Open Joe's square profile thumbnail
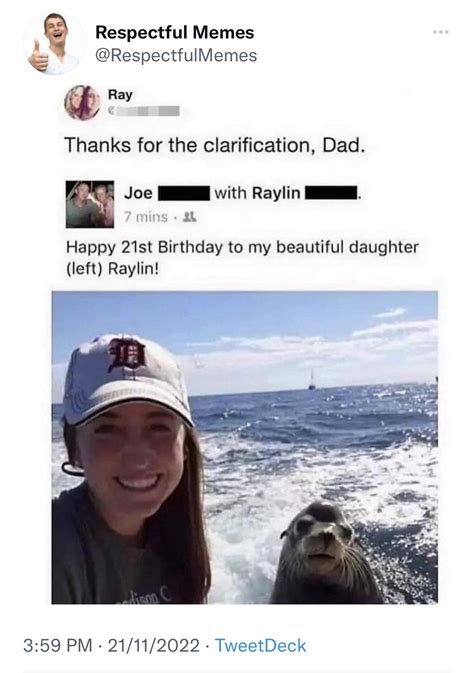Viewport: 474px width, 673px height. tap(90, 204)
